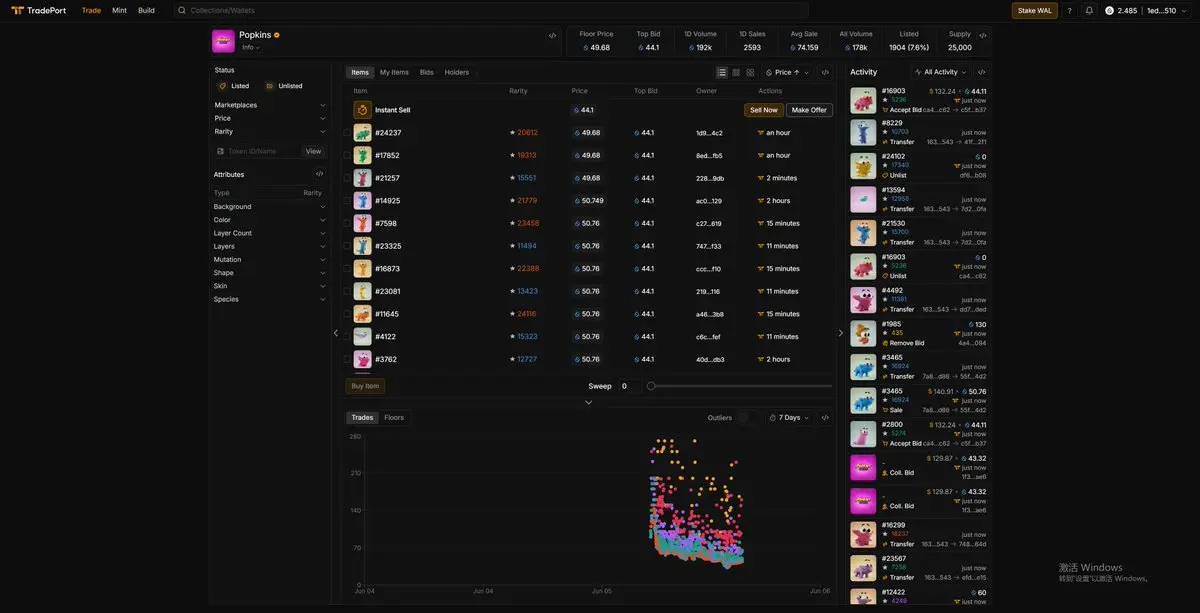This screenshot has height=613, width=1200.
Task: Click the Popkins verified badge
Action: [277, 35]
